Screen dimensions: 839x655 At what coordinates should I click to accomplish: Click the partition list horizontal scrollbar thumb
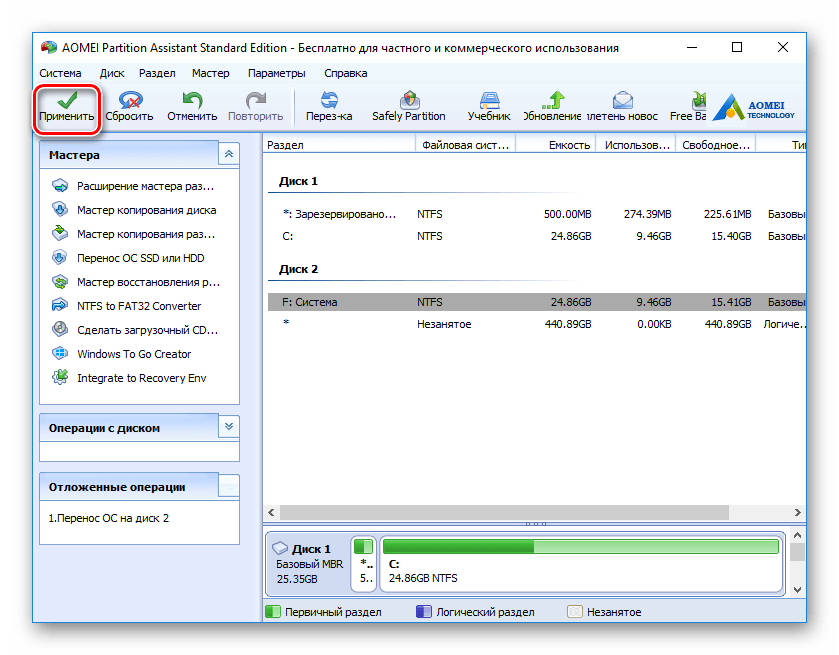tap(504, 512)
